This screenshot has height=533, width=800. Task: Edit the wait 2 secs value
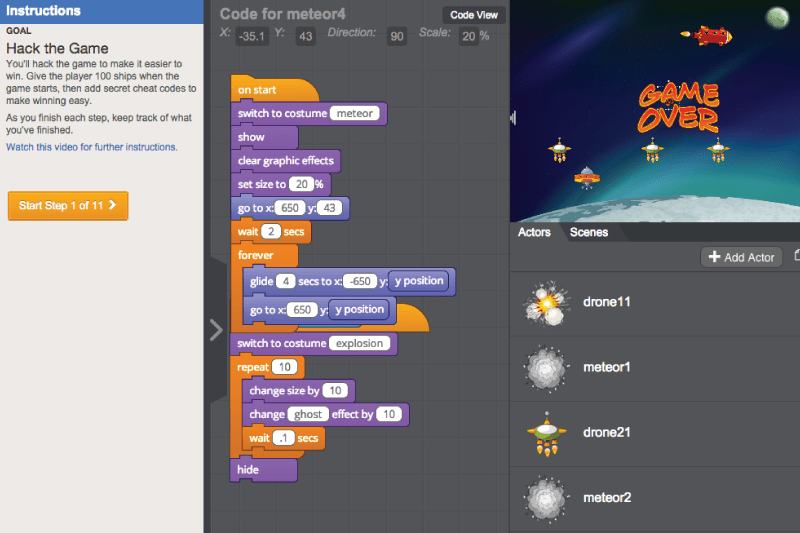(271, 232)
